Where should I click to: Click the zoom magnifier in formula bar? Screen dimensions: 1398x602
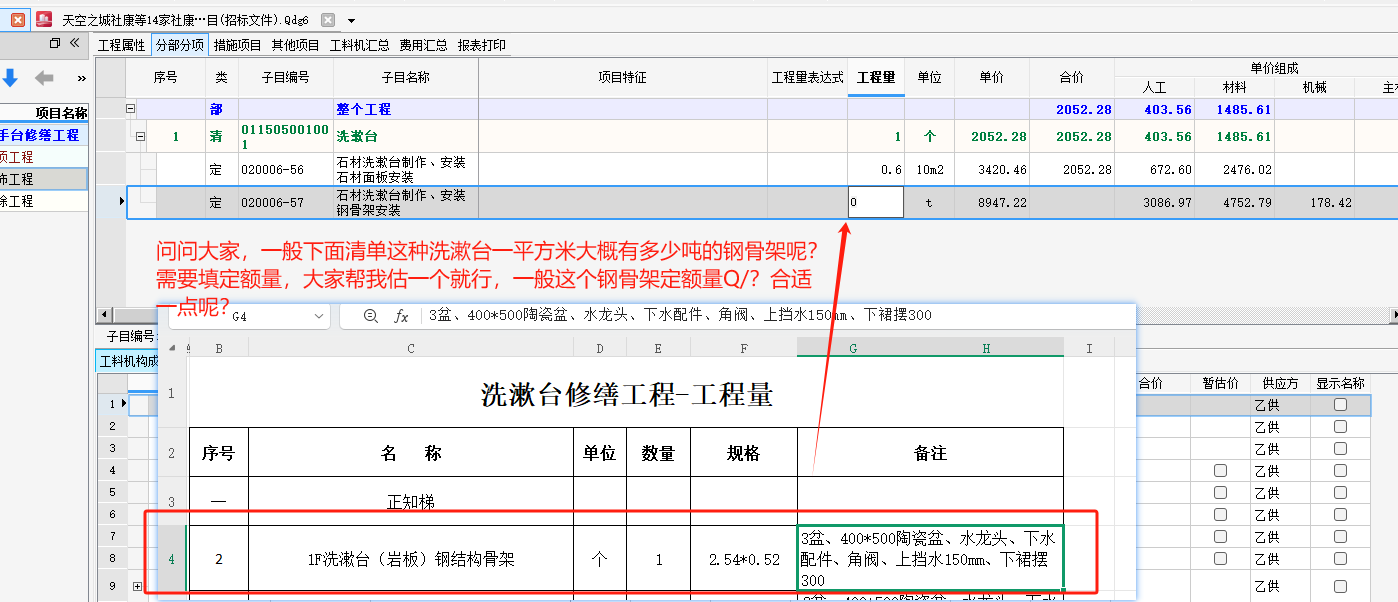(371, 316)
